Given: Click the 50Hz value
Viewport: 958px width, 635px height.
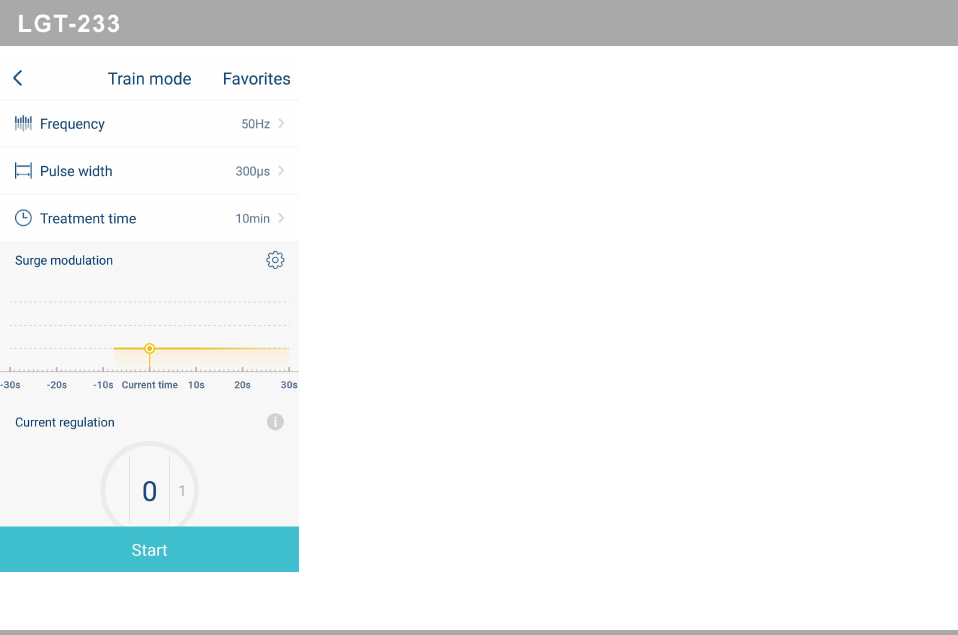Looking at the screenshot, I should pos(255,124).
